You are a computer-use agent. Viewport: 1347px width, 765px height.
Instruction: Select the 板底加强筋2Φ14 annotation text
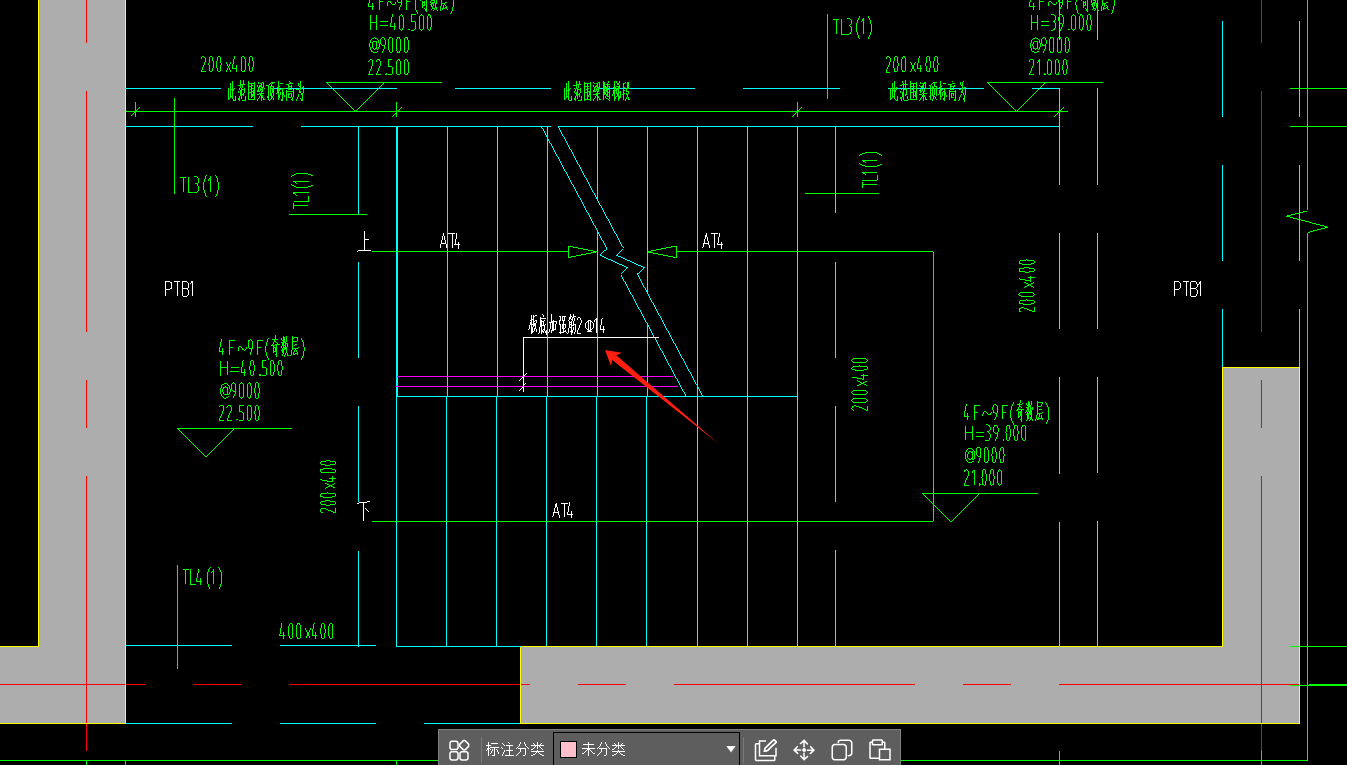click(x=567, y=325)
